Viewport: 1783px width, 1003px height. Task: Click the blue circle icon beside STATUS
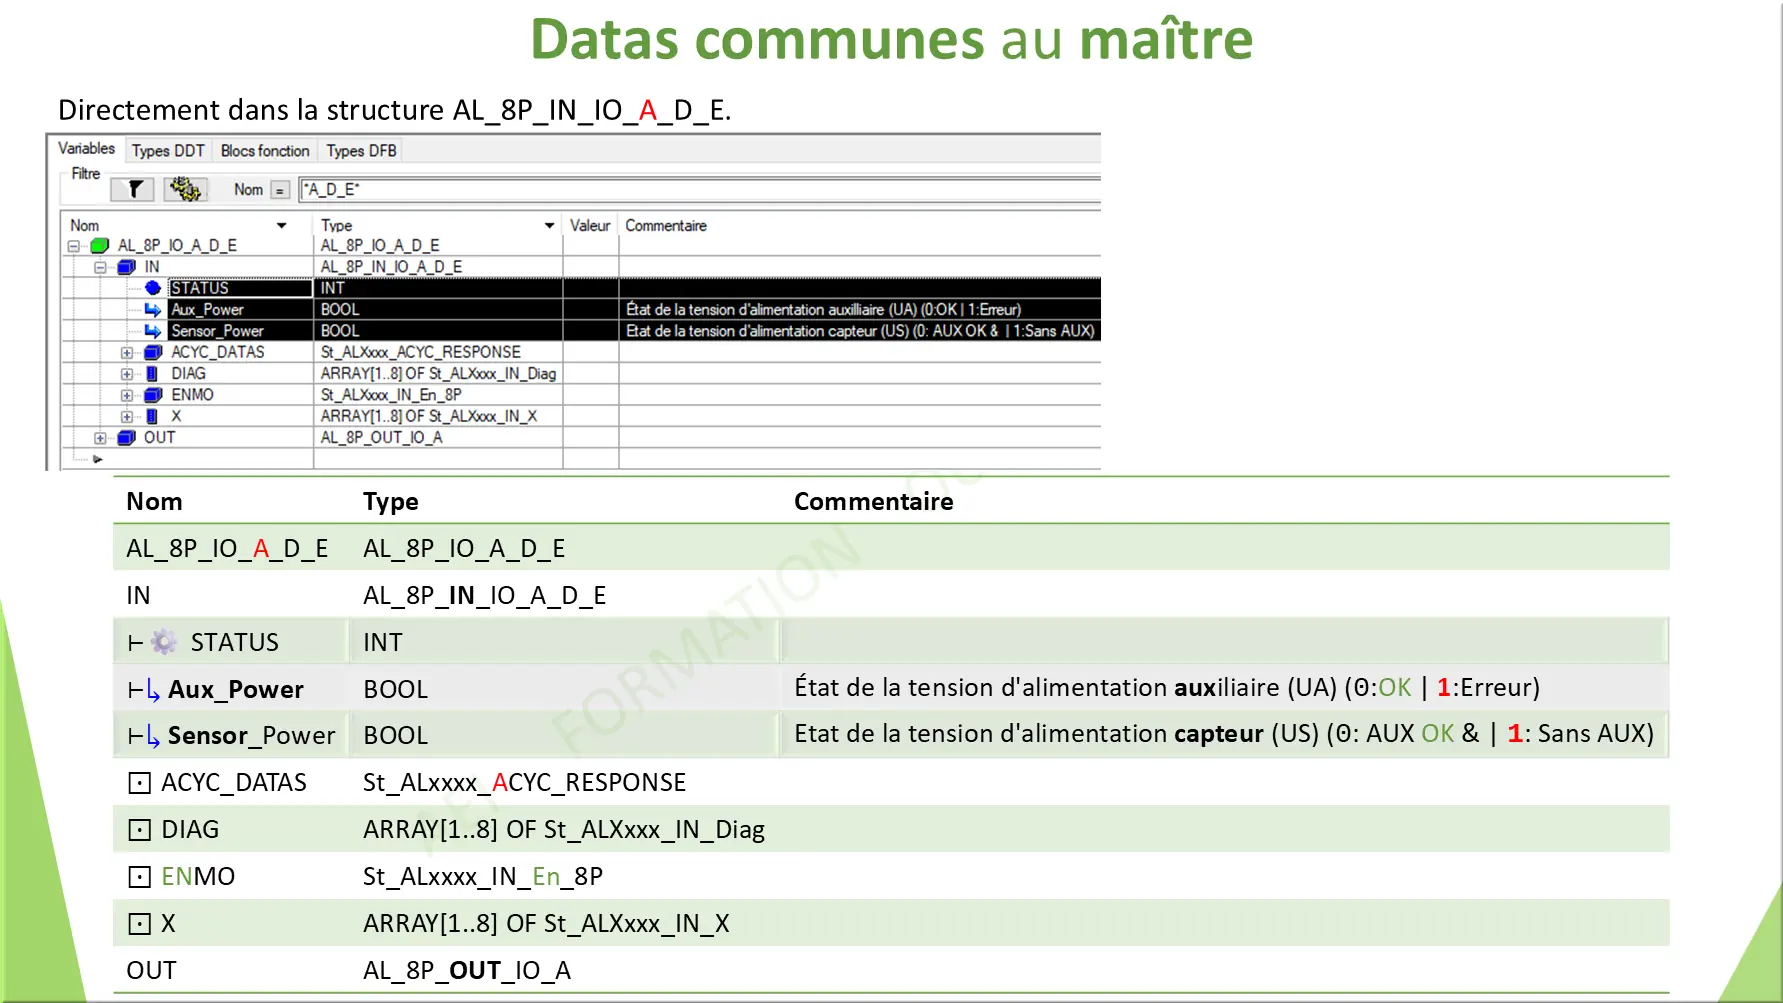click(153, 288)
